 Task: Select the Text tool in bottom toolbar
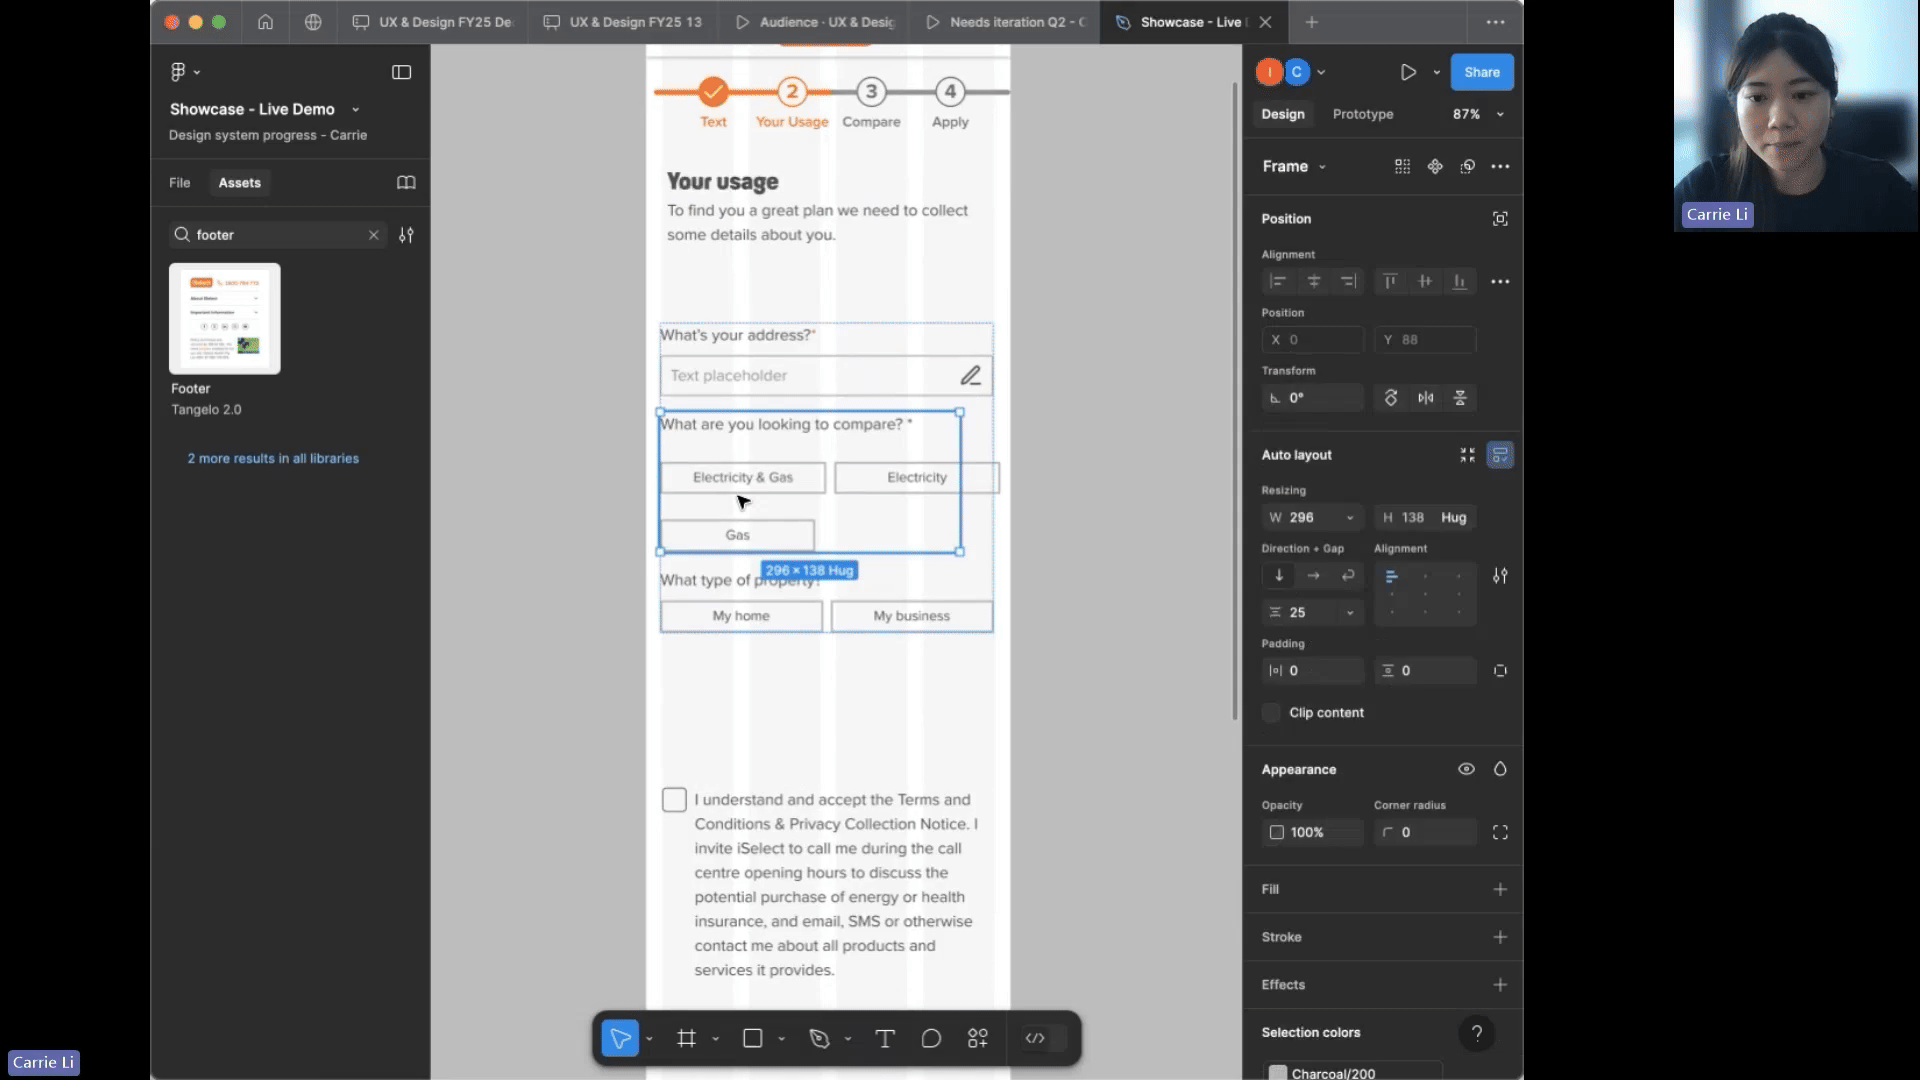click(885, 1039)
